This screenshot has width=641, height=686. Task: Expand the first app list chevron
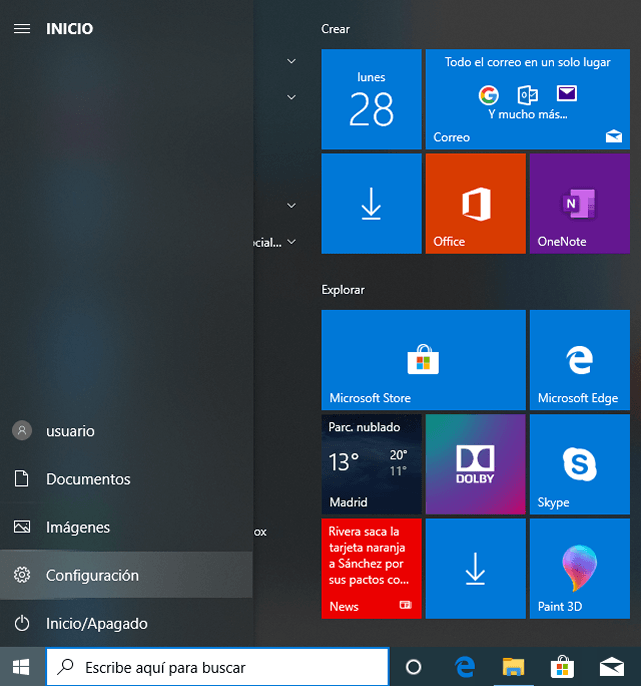point(291,61)
